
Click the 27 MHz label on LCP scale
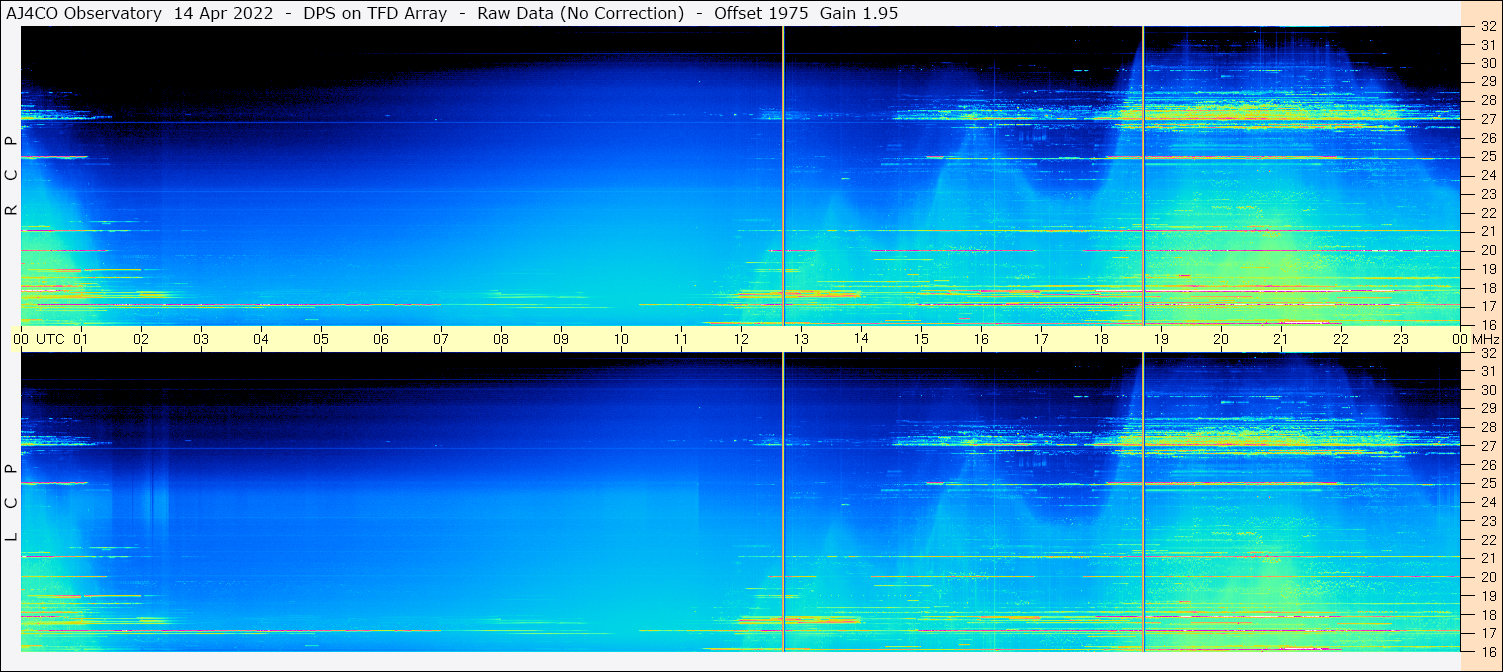click(1488, 446)
